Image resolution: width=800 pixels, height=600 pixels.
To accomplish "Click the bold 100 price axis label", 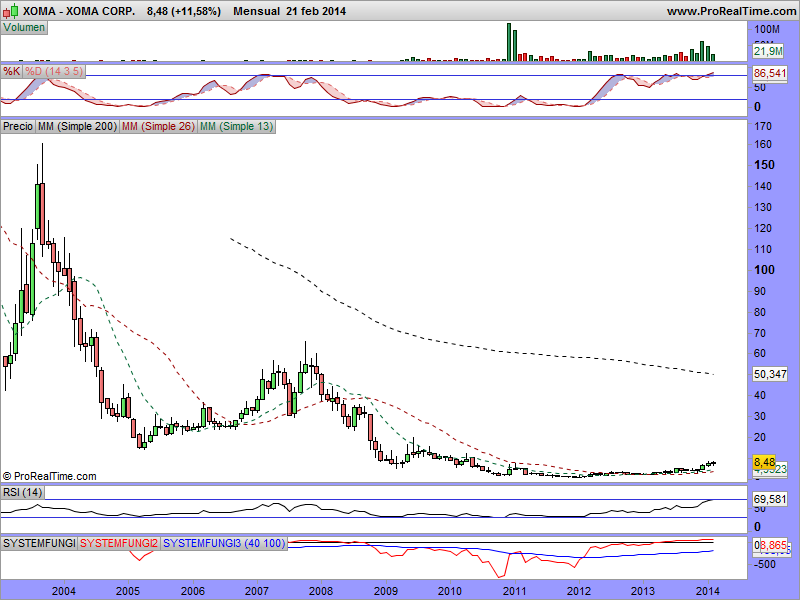I will click(764, 270).
